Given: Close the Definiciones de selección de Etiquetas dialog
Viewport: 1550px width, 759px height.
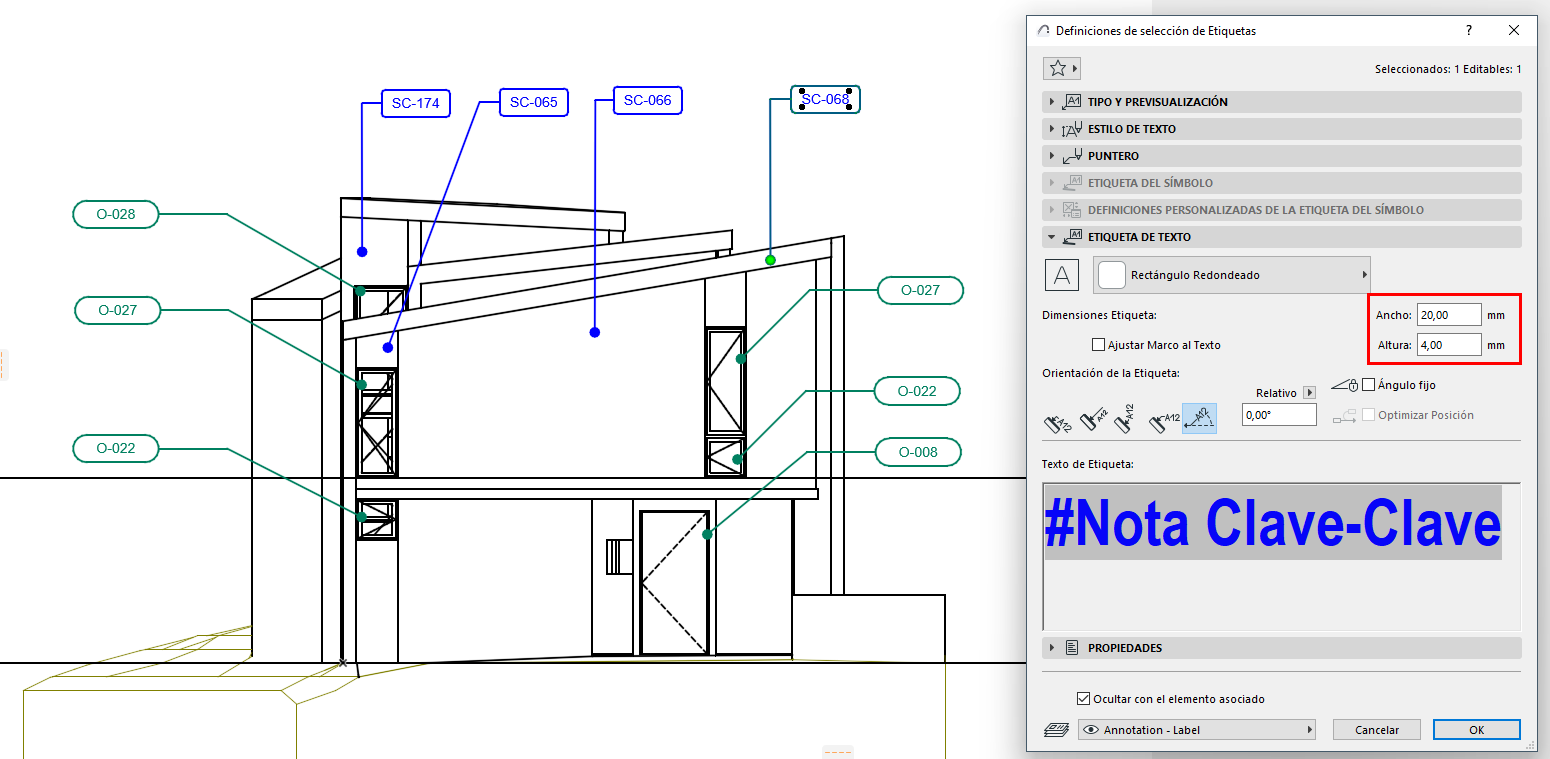Looking at the screenshot, I should [1514, 31].
